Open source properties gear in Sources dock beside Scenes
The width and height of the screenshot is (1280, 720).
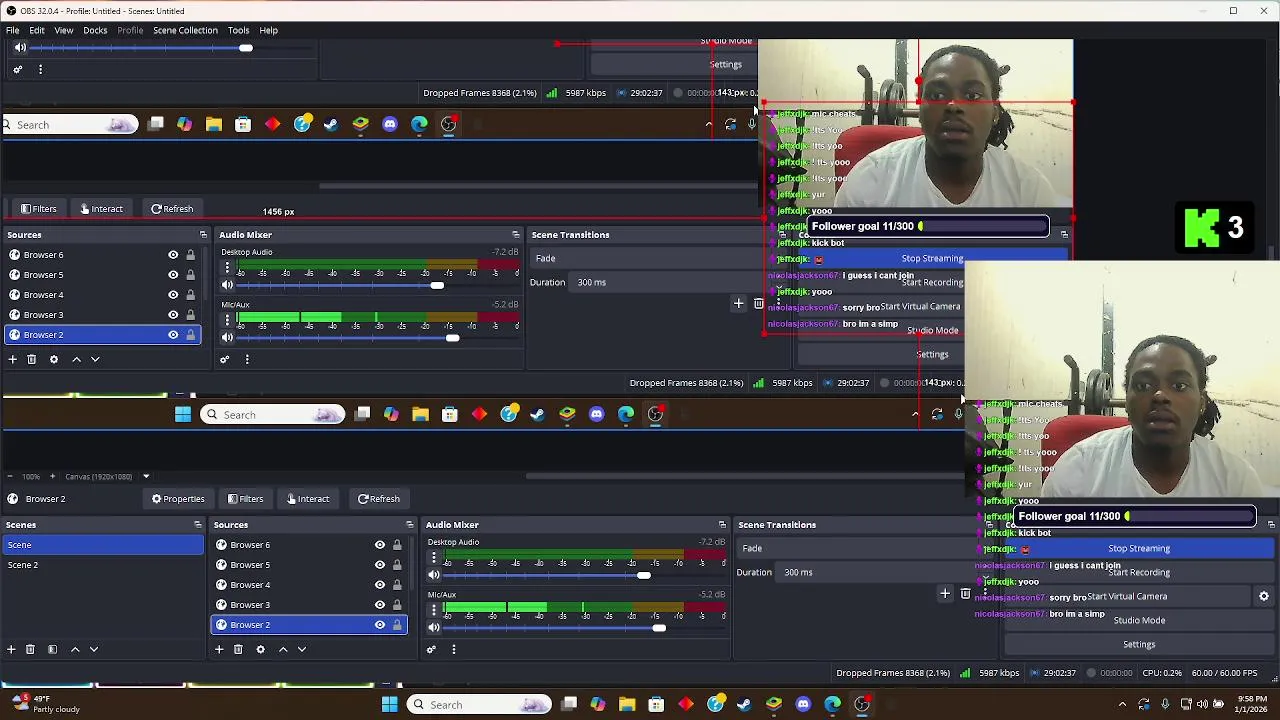[x=260, y=649]
